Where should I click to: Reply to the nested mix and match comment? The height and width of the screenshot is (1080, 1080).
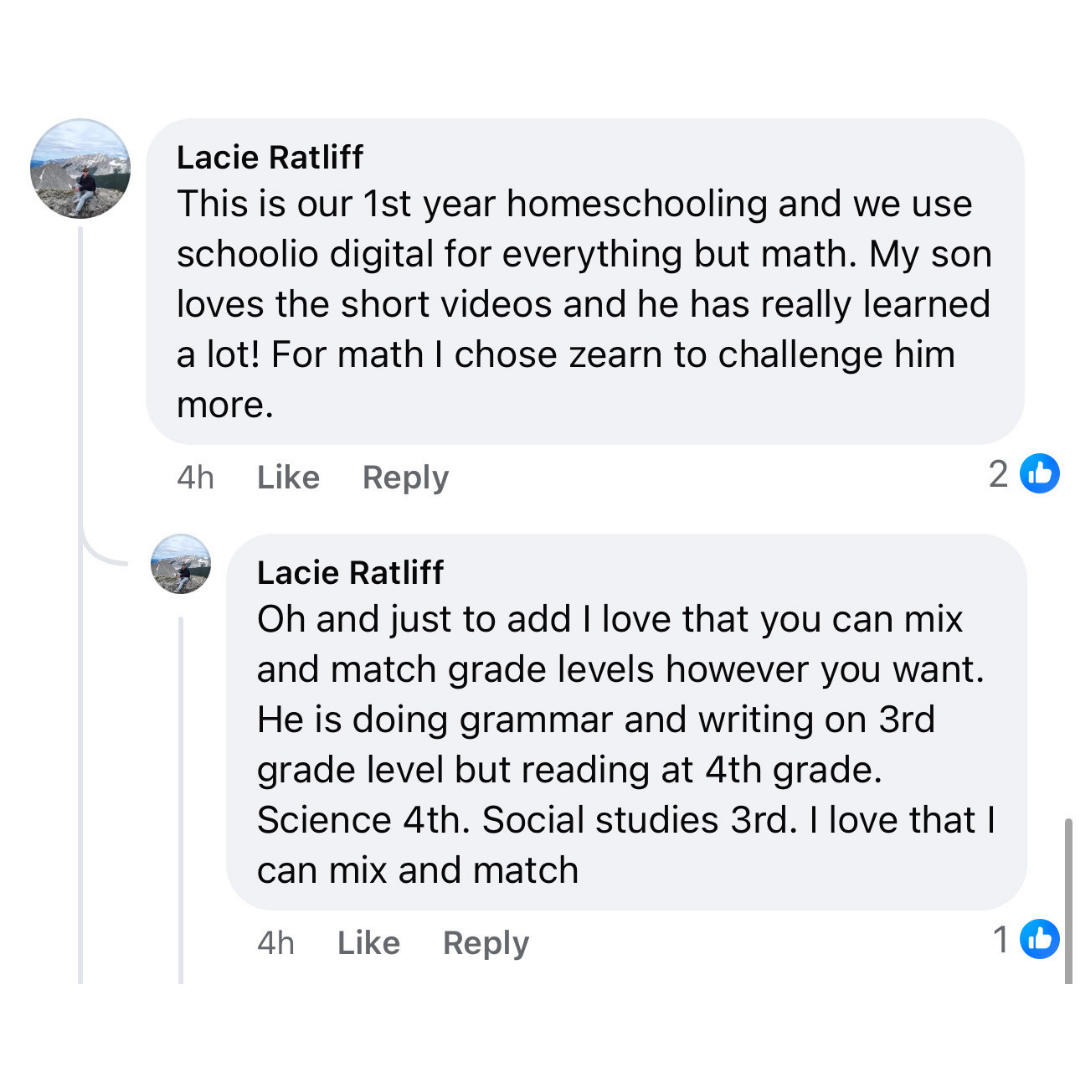click(x=485, y=943)
